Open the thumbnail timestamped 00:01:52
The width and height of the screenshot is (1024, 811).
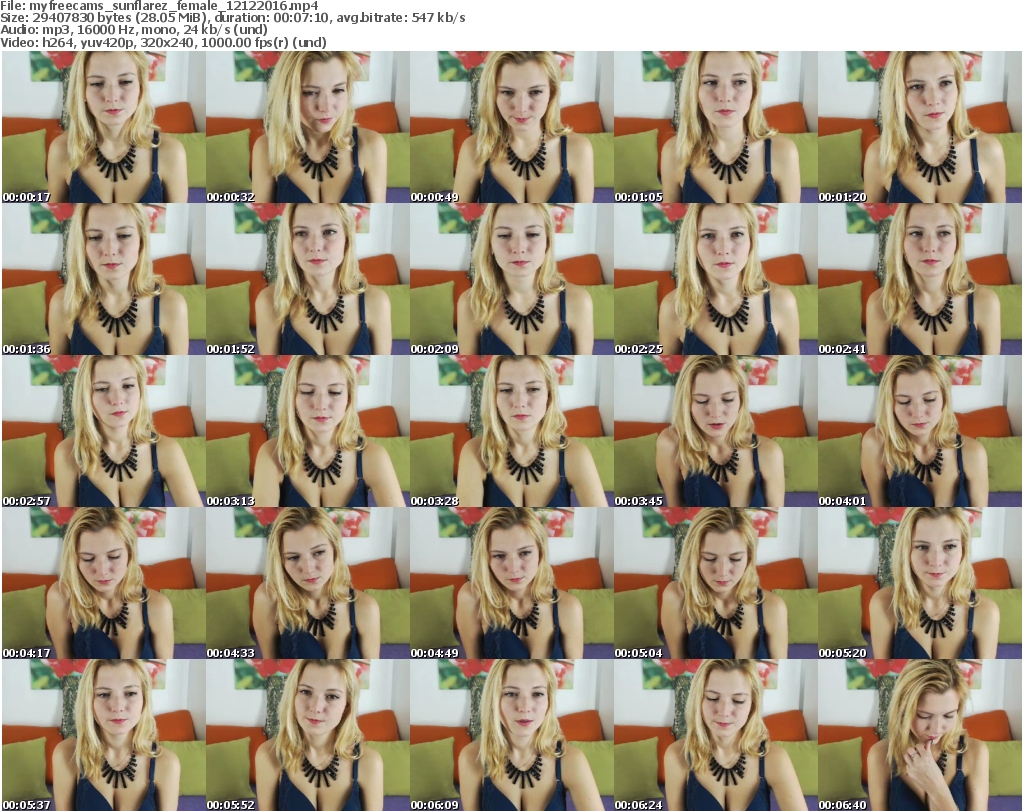[308, 279]
